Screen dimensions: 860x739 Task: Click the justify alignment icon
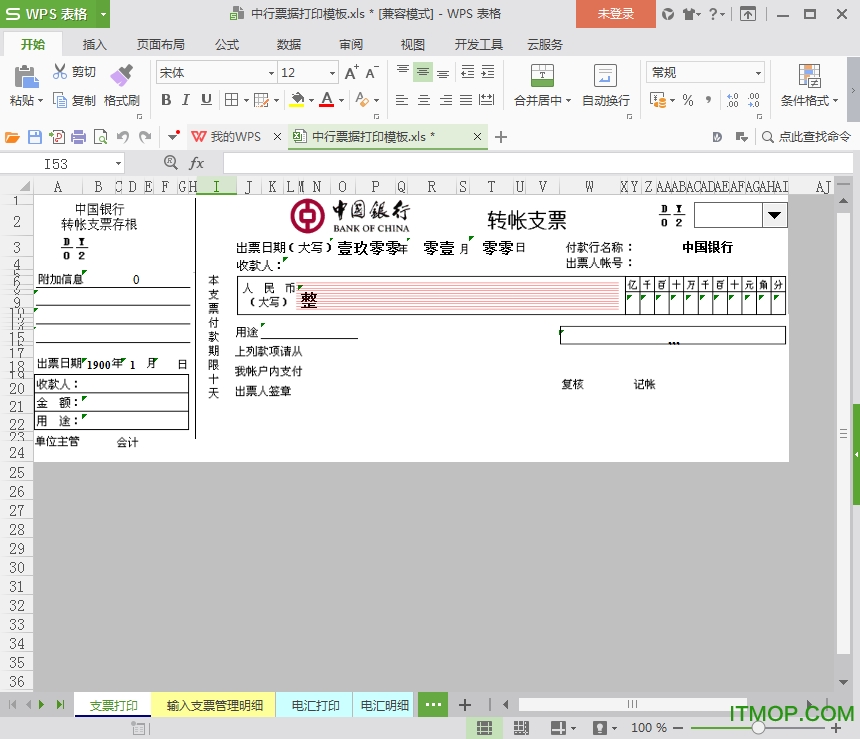pyautogui.click(x=466, y=100)
